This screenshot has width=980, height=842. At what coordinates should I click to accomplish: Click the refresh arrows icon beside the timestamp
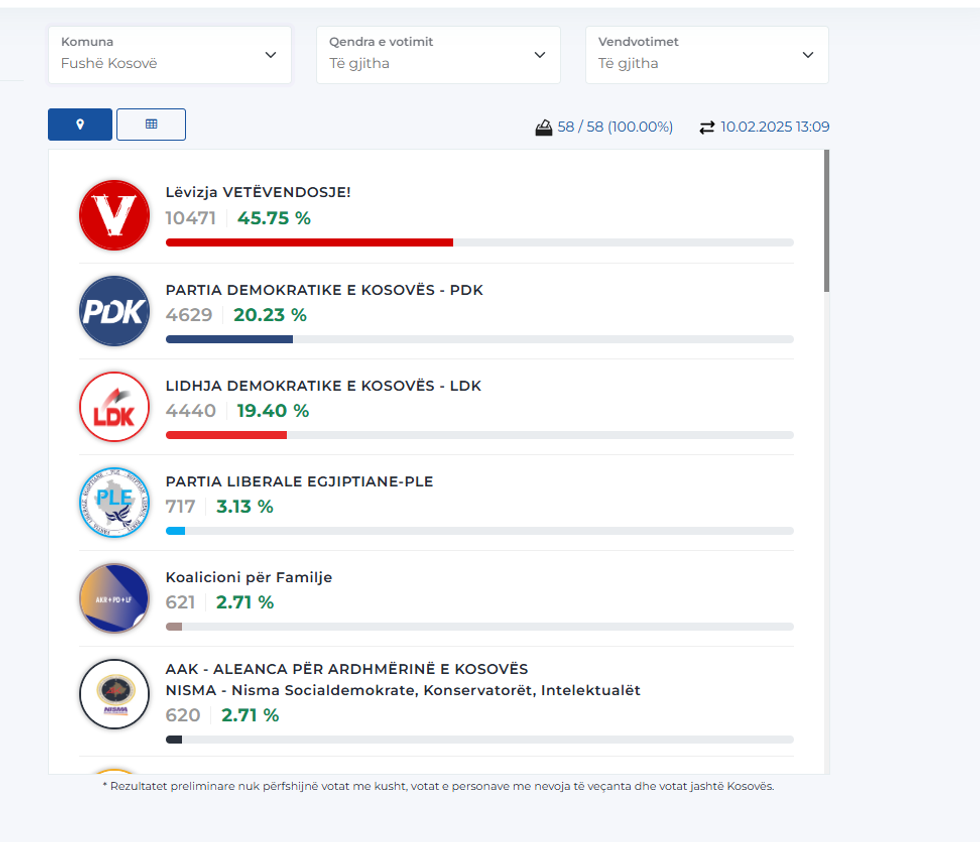point(707,127)
